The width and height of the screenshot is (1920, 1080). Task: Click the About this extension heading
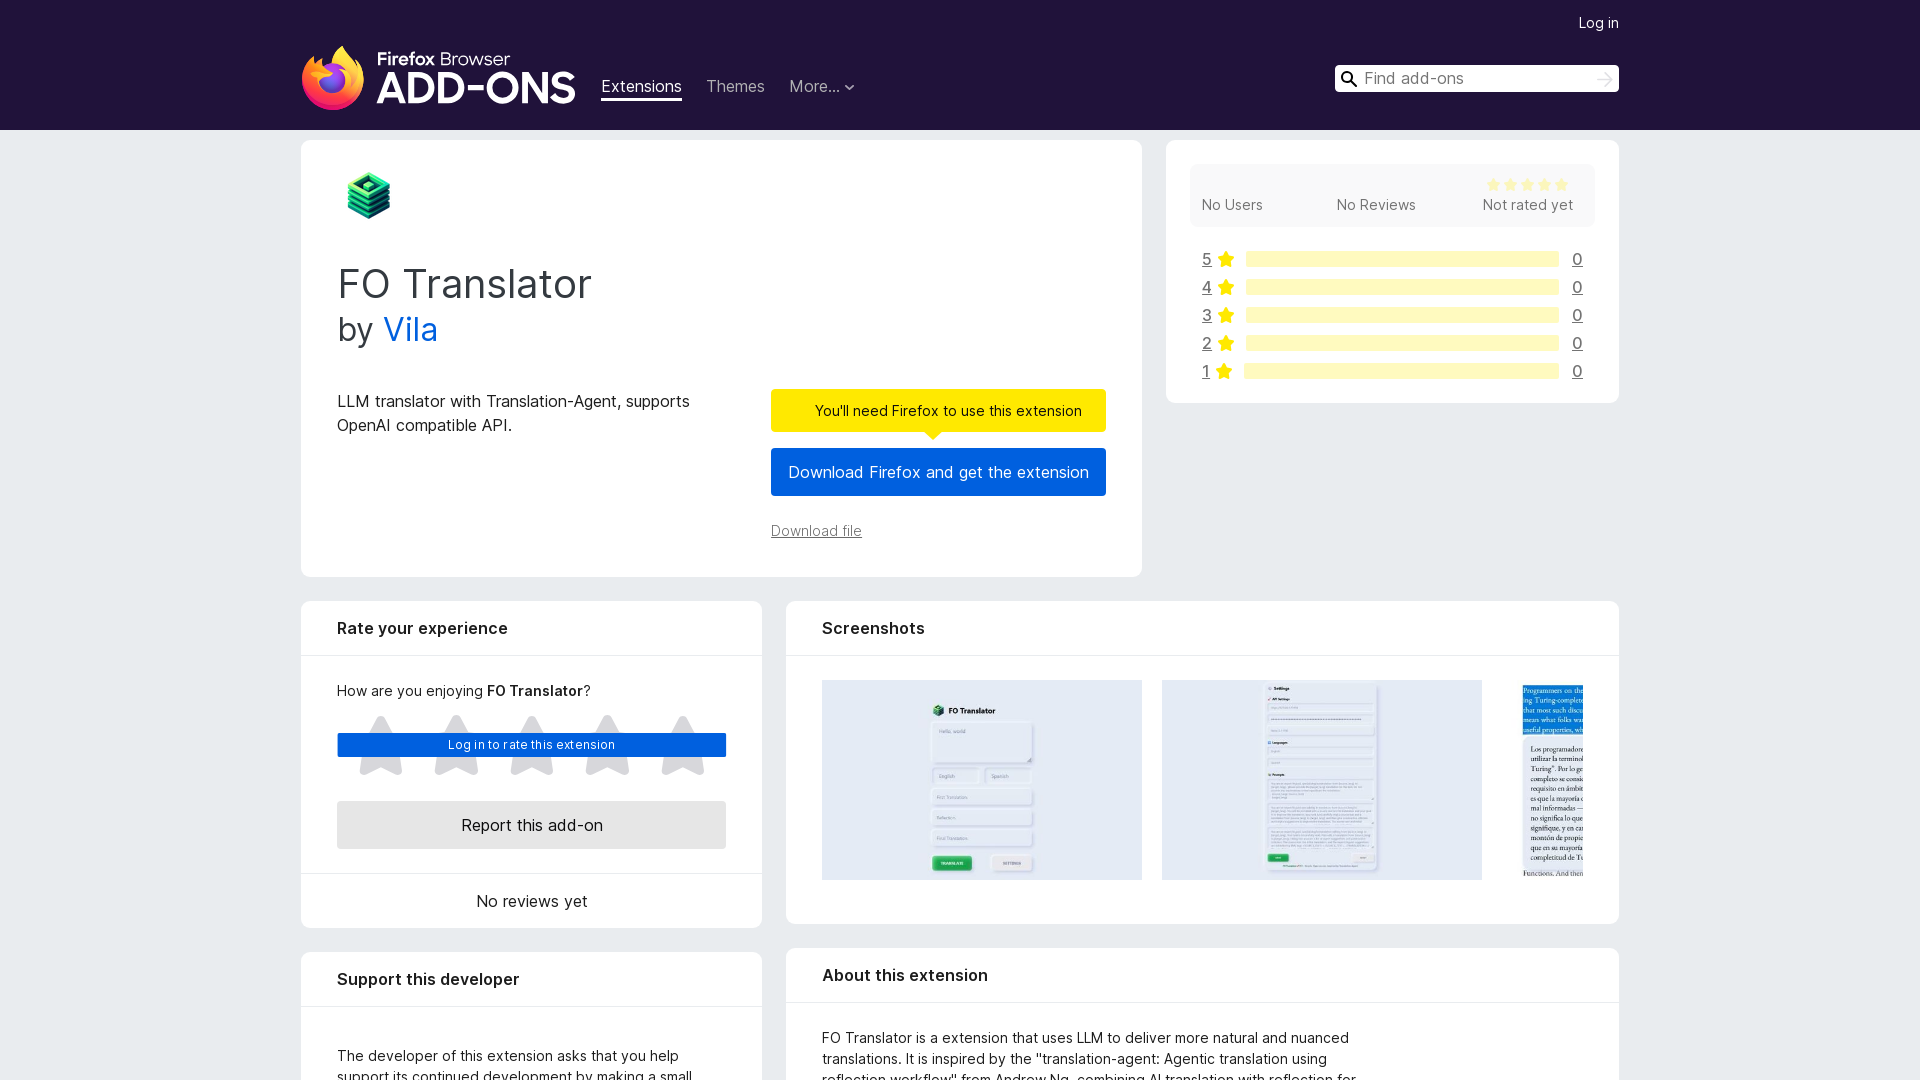(905, 975)
